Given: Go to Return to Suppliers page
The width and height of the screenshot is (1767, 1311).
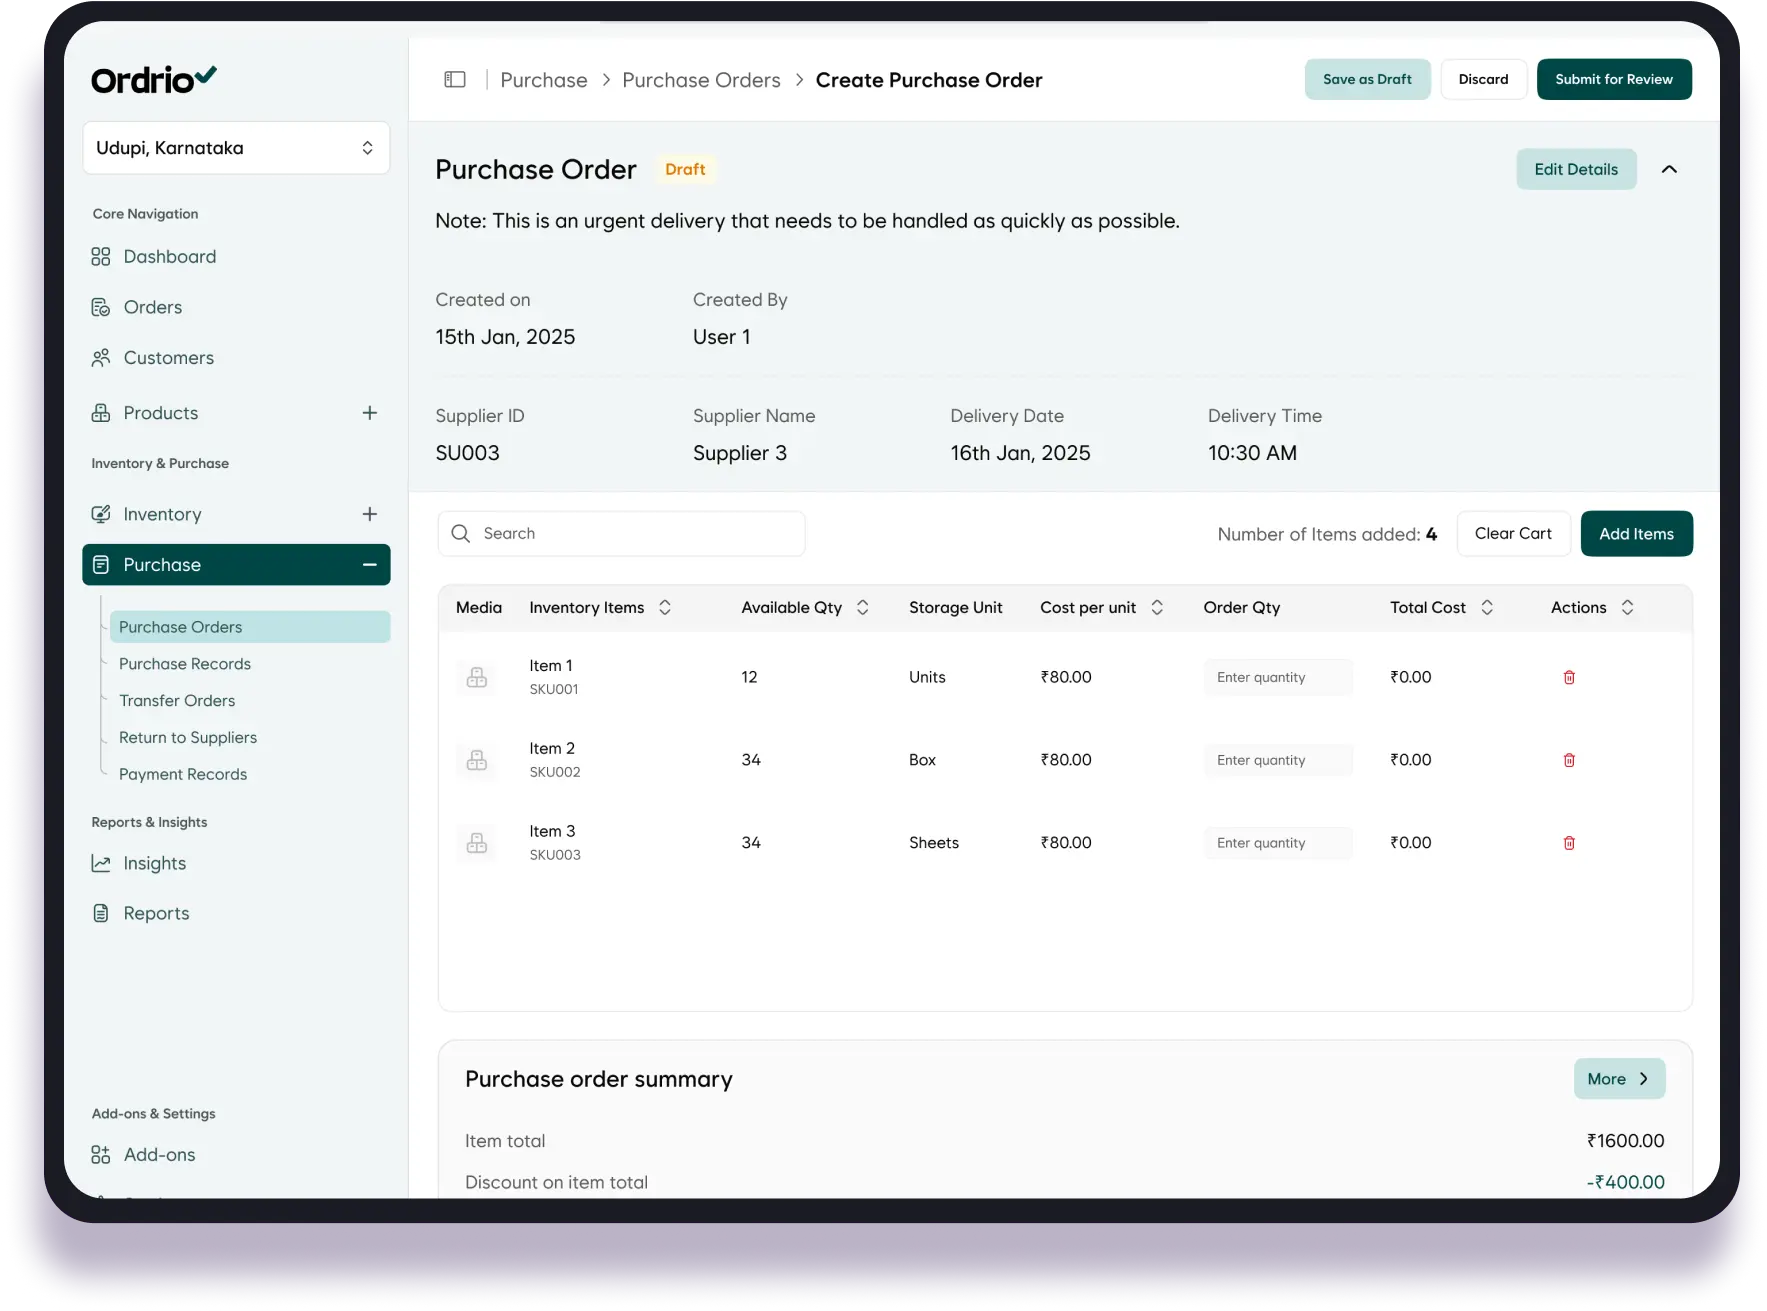Looking at the screenshot, I should (188, 738).
